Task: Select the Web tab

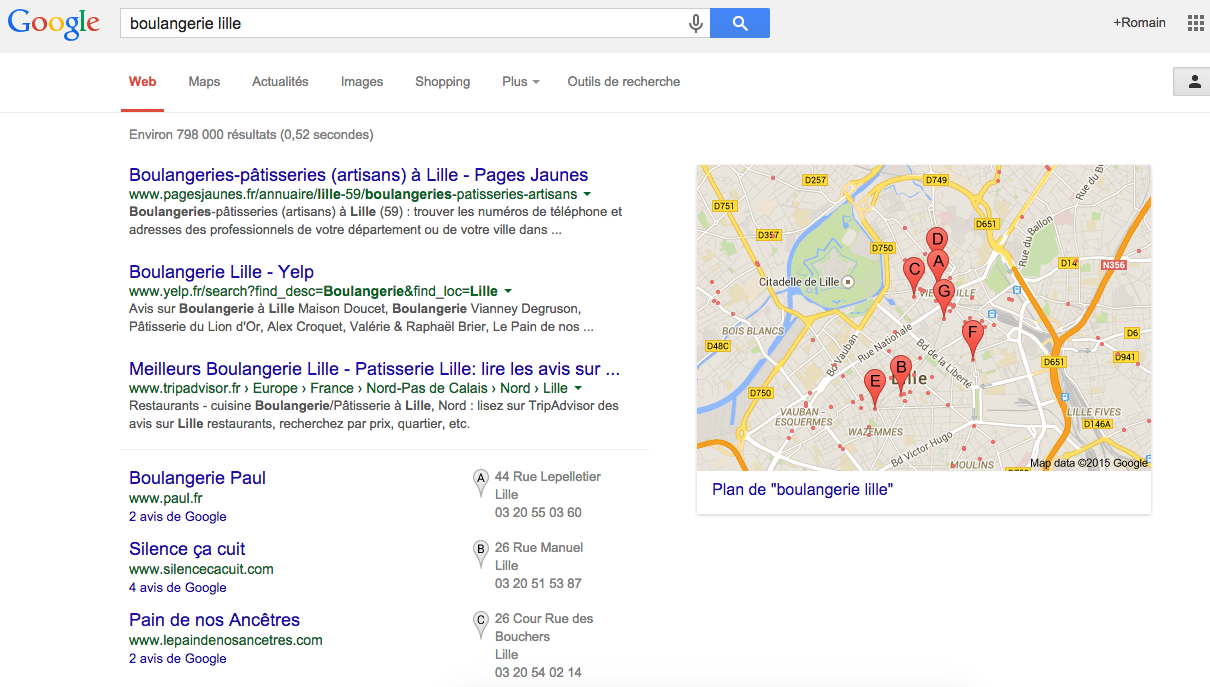Action: point(143,82)
